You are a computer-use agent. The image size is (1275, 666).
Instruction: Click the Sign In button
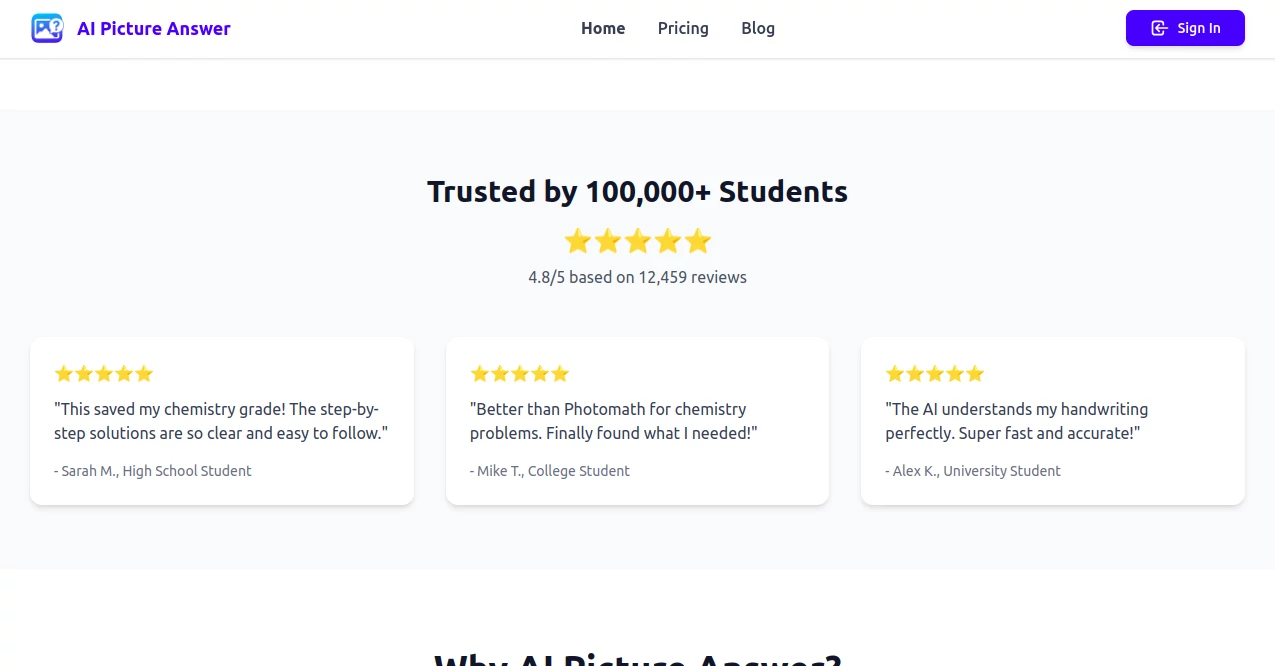[x=1185, y=28]
